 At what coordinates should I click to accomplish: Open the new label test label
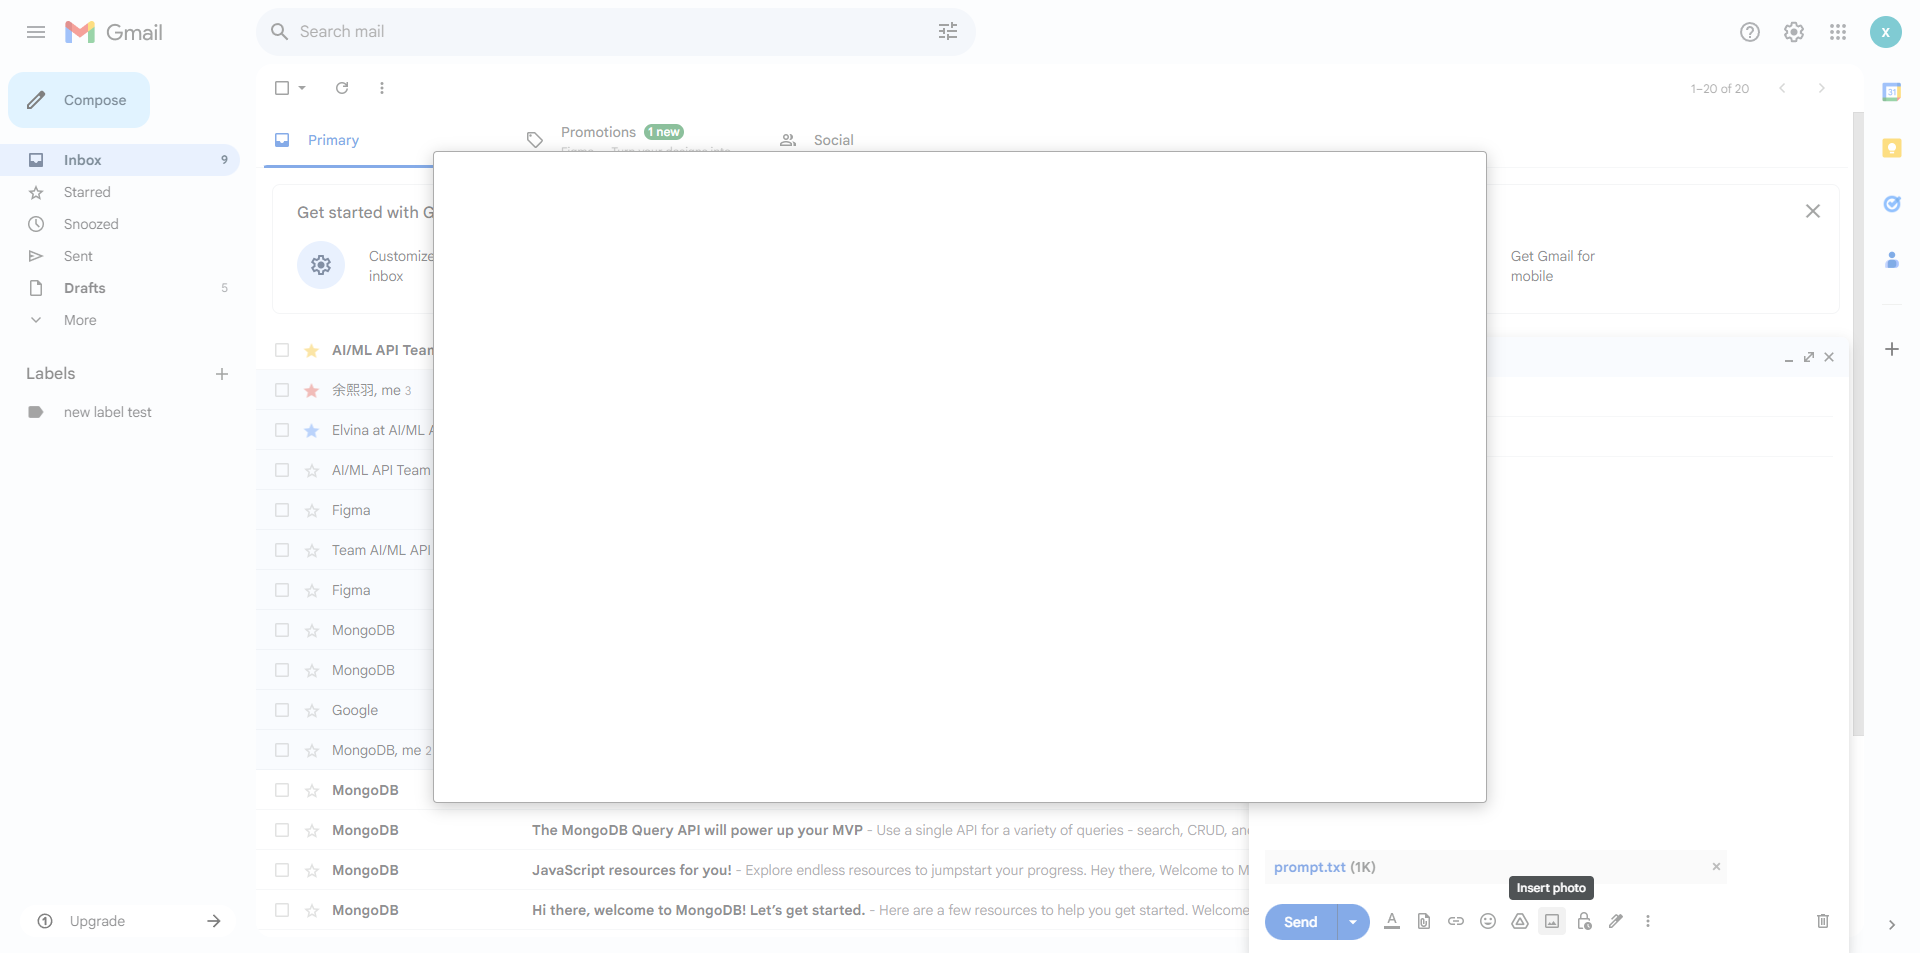click(x=107, y=412)
